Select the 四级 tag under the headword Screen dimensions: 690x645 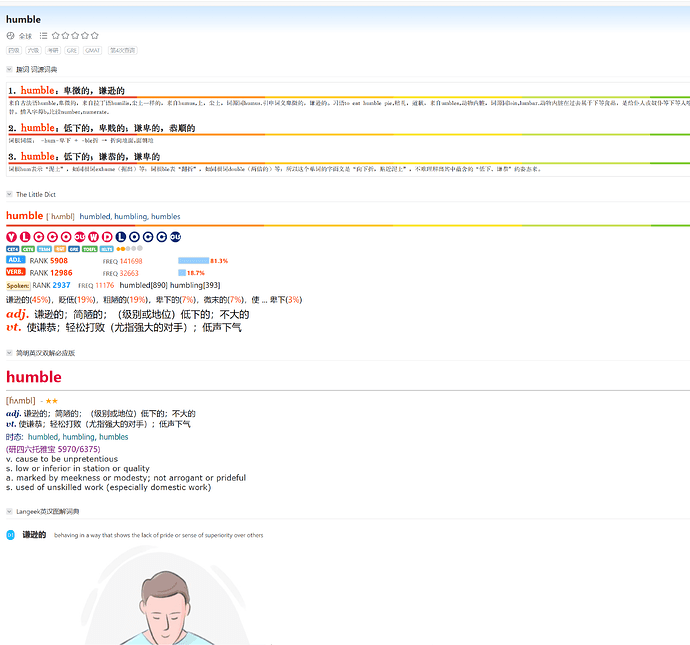click(14, 51)
